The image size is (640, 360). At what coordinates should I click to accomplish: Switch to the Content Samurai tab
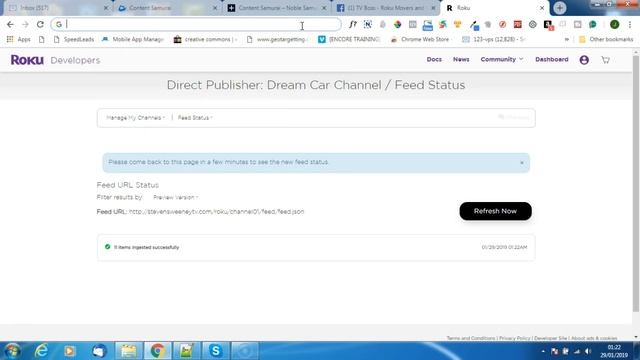point(167,8)
